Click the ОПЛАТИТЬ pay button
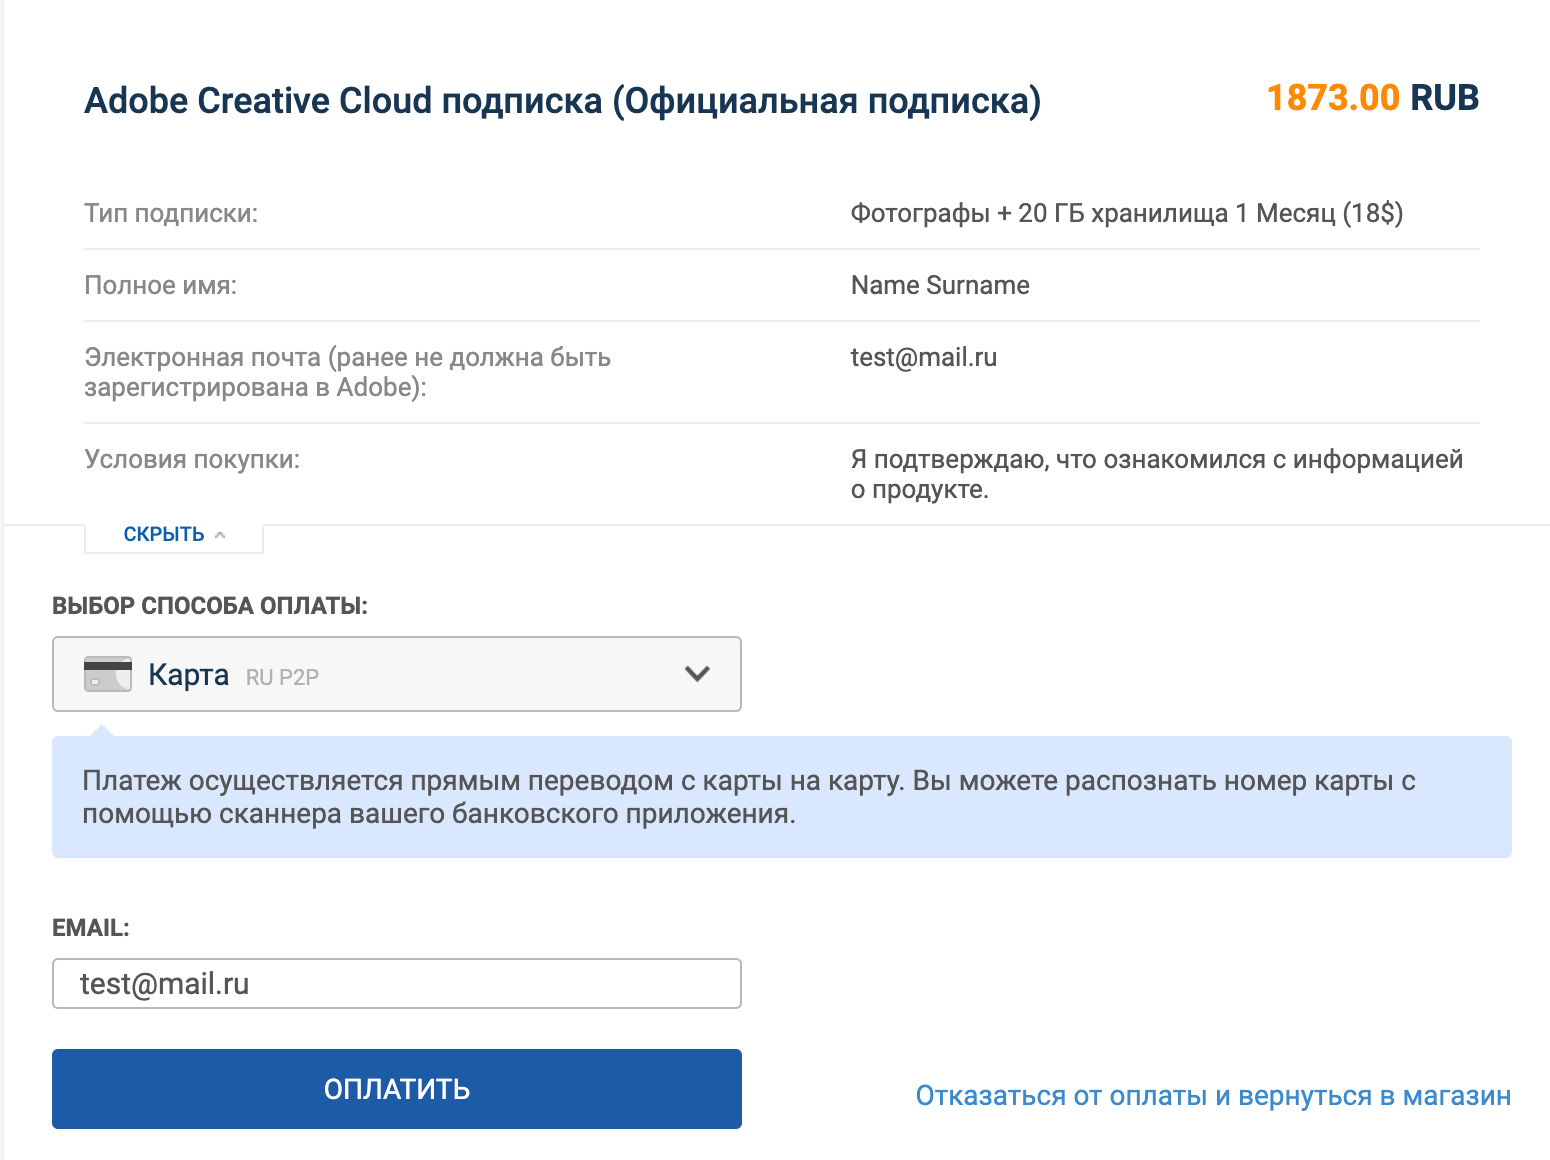Viewport: 1550px width, 1160px height. point(397,1089)
